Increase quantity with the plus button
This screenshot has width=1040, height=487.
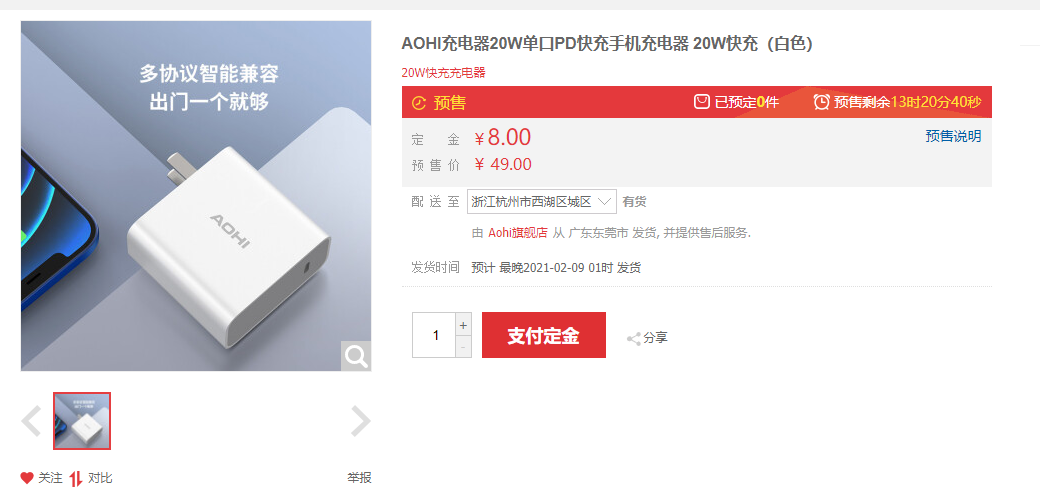tap(464, 325)
